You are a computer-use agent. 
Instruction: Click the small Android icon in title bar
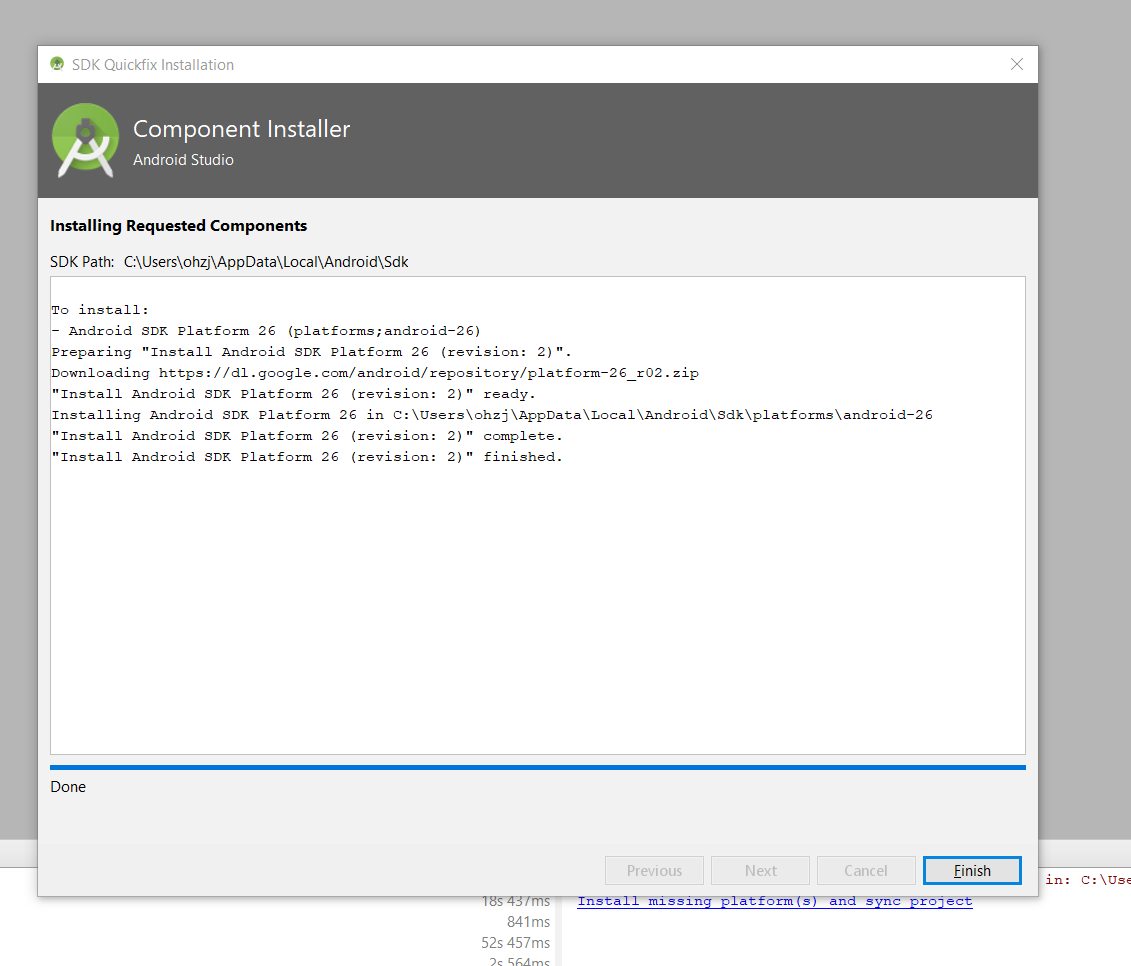click(57, 64)
